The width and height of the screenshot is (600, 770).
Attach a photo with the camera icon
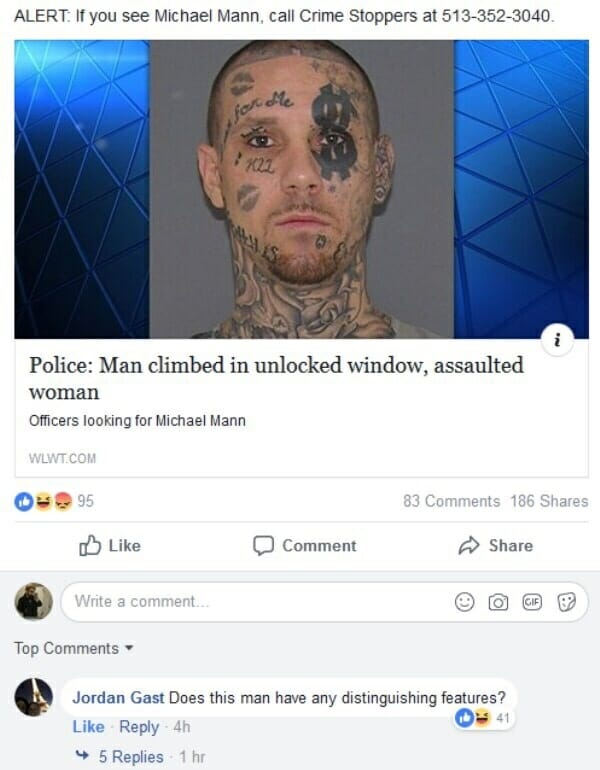(498, 602)
